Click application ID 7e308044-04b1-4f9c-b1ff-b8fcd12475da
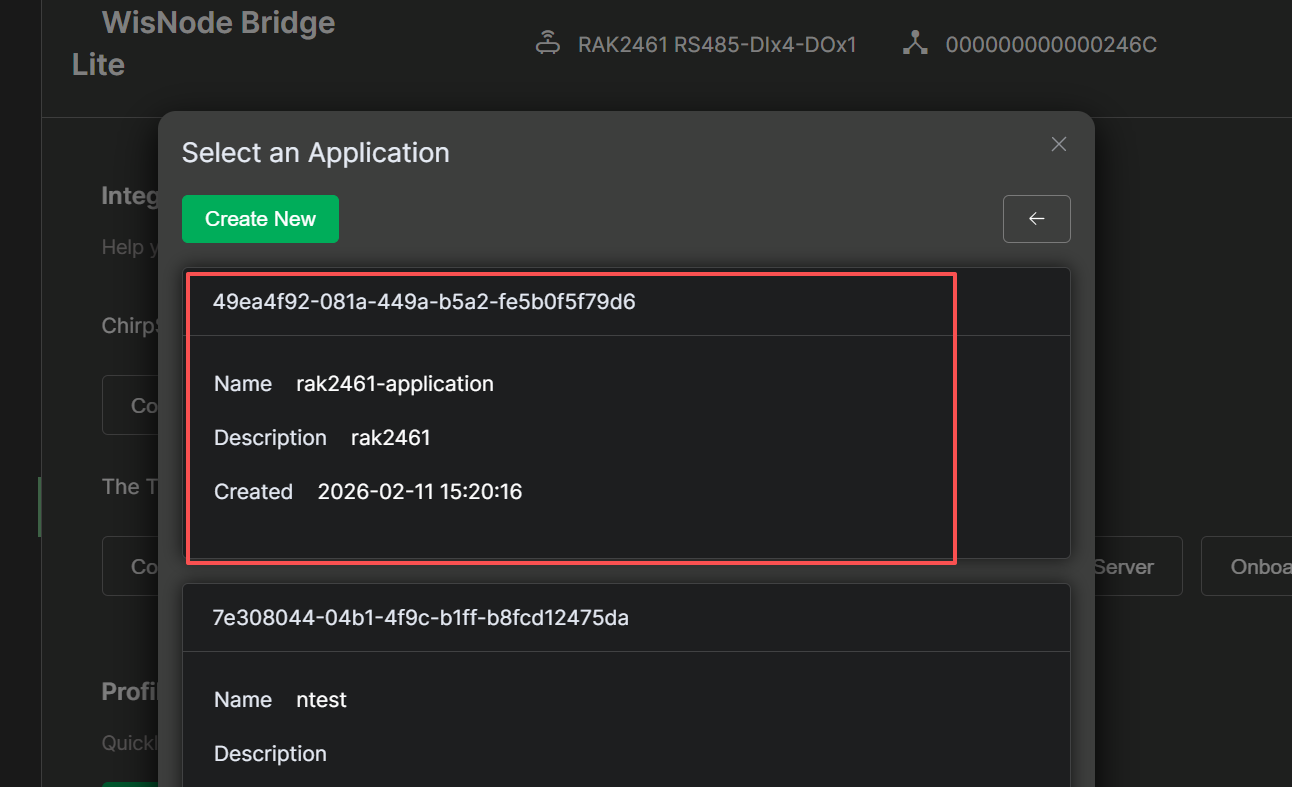 [421, 617]
